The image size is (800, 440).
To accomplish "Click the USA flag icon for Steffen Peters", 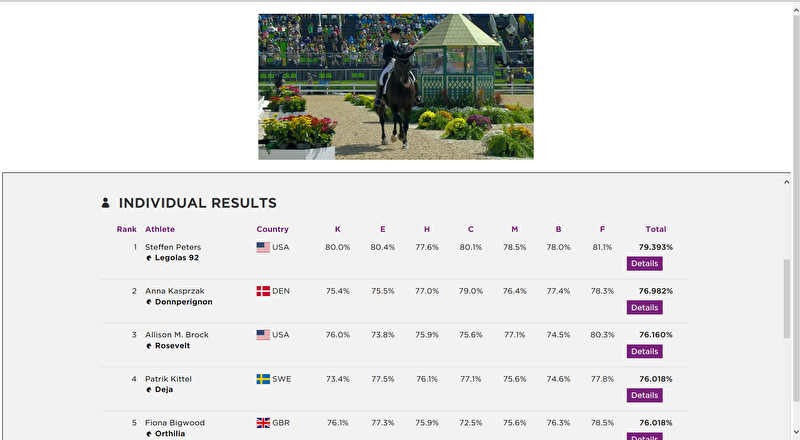I will (x=263, y=248).
